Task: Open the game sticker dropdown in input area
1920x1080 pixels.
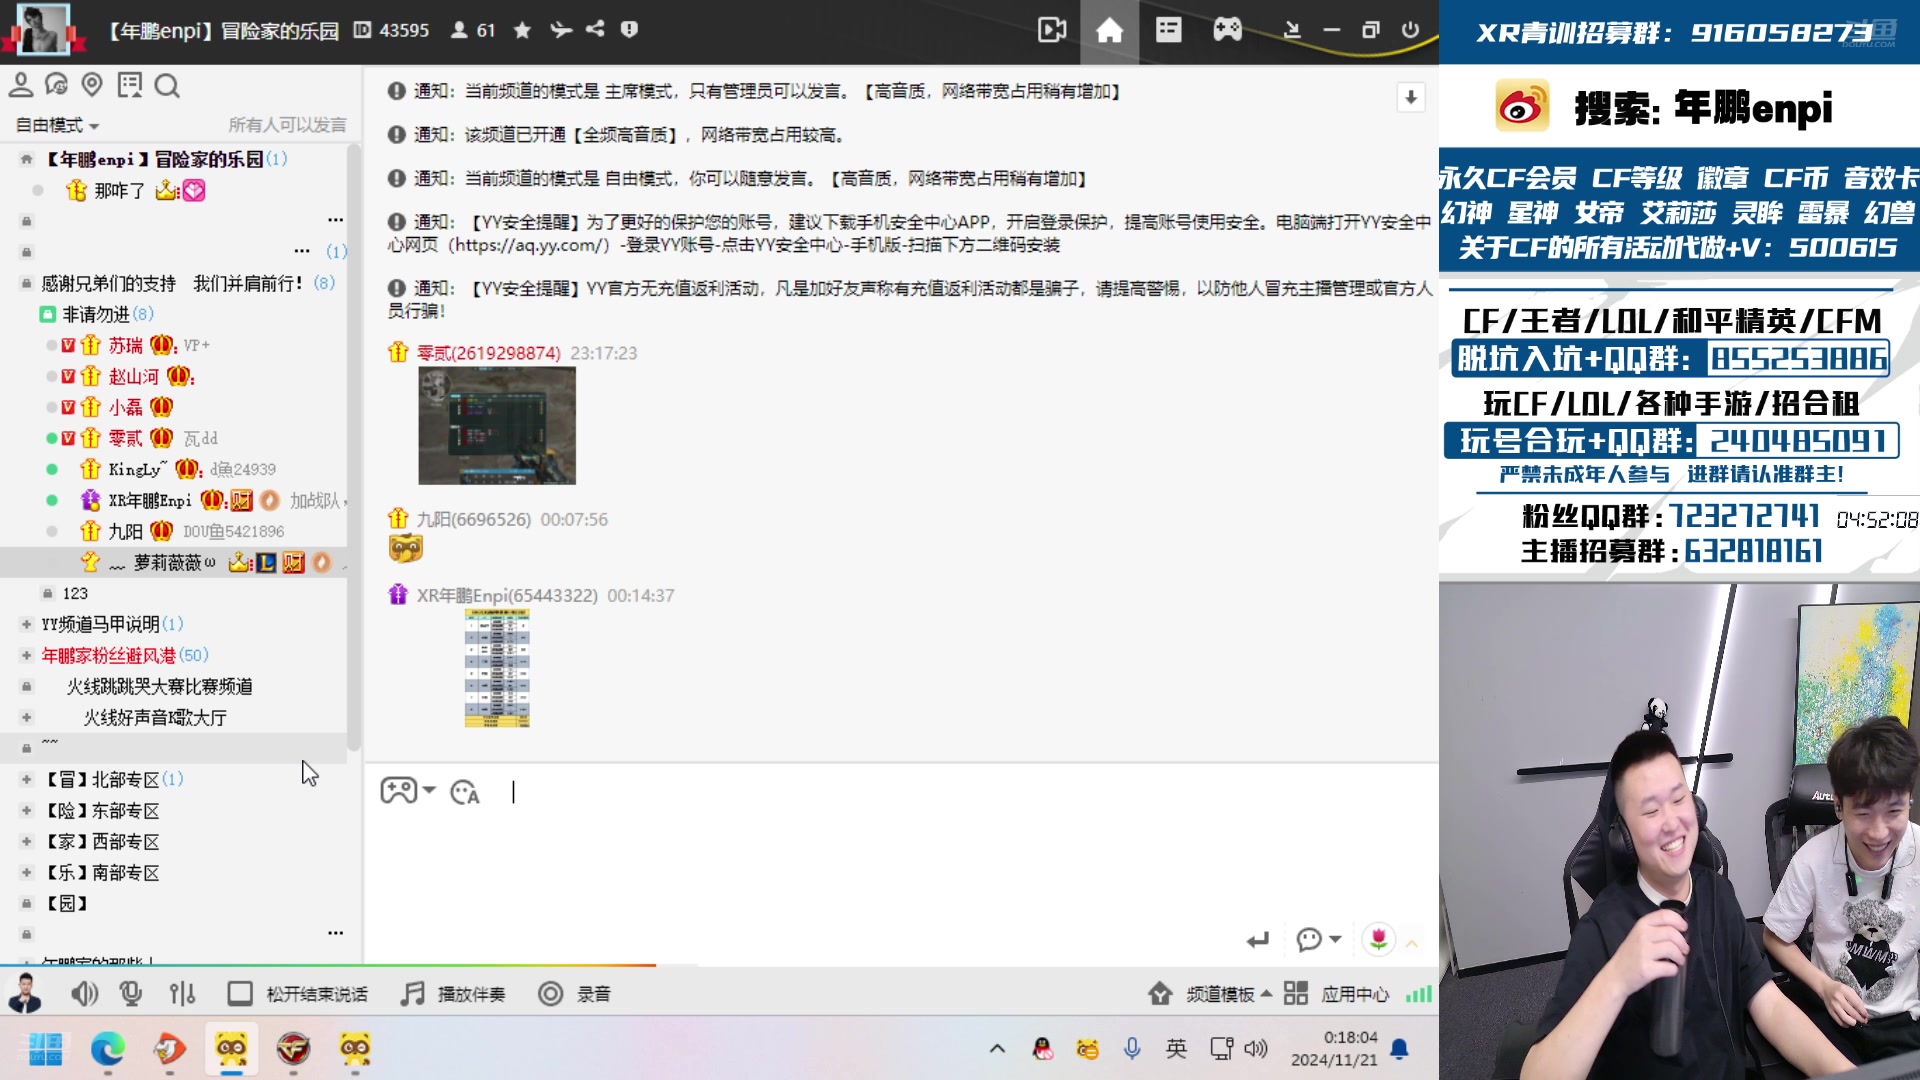Action: [x=408, y=790]
